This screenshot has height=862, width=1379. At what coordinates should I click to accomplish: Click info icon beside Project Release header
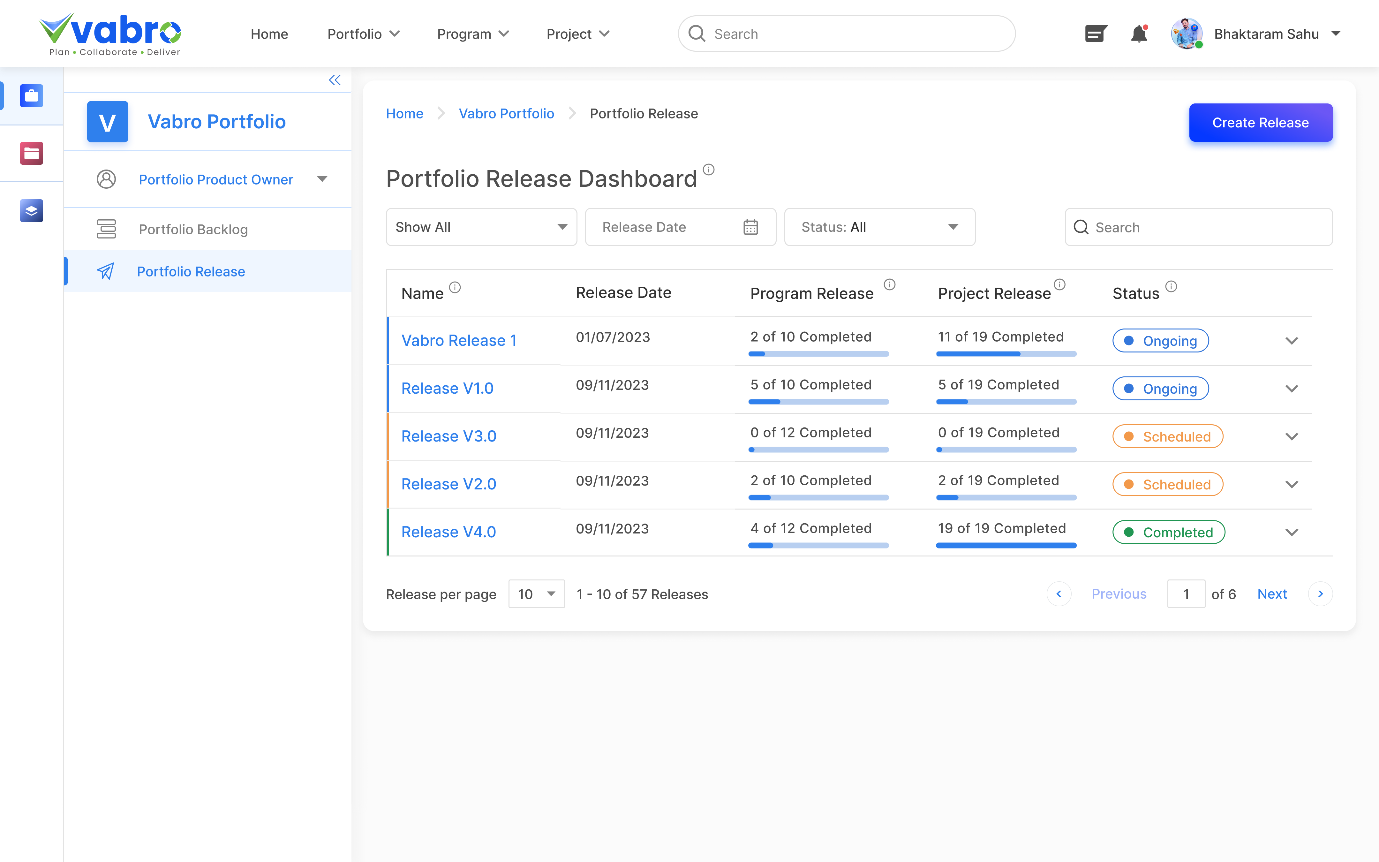(1060, 285)
